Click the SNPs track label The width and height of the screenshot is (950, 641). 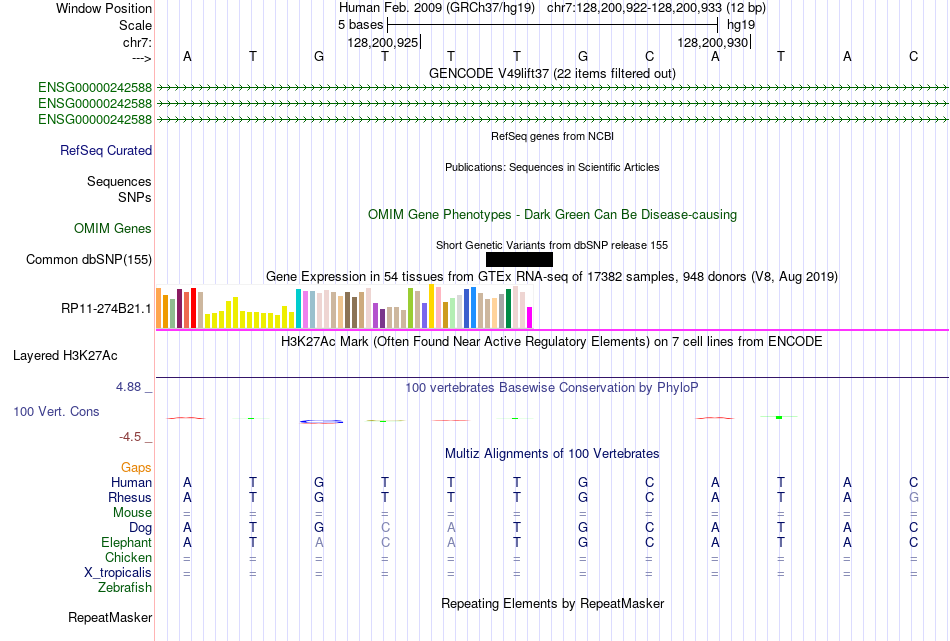(x=135, y=198)
